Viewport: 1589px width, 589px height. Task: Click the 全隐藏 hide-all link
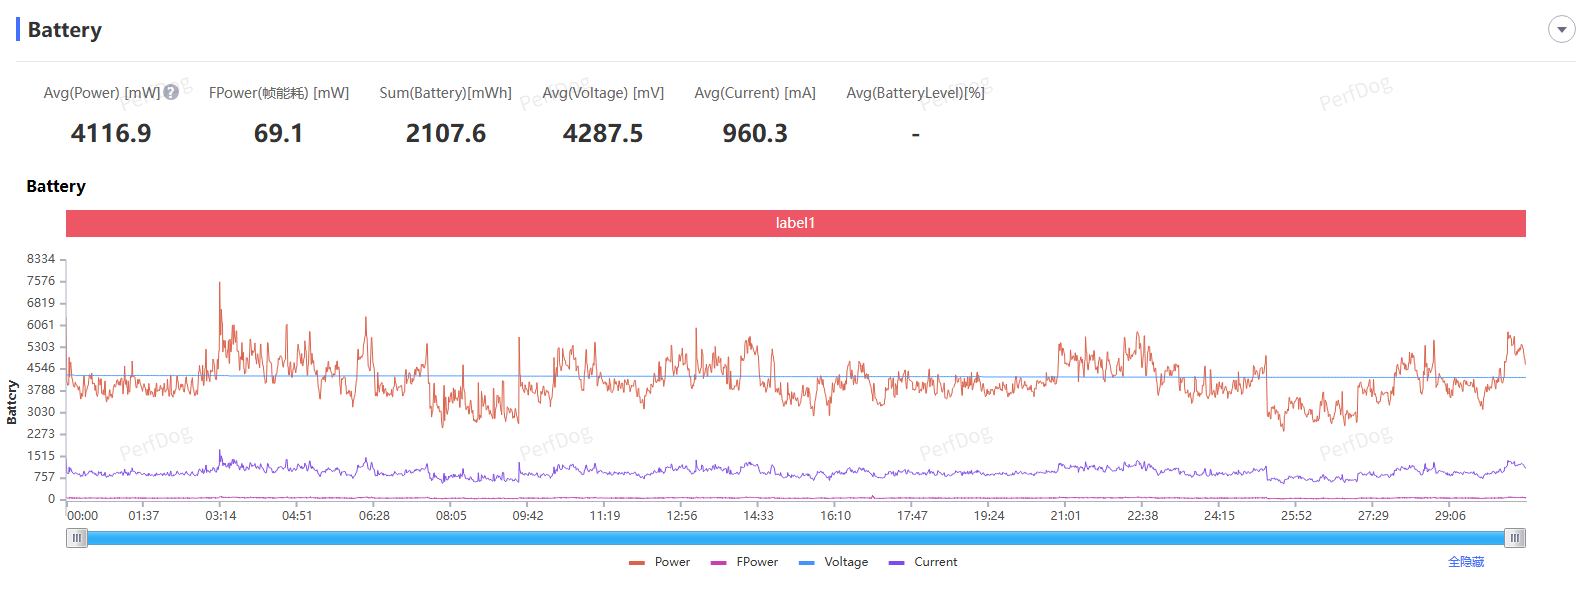(x=1466, y=562)
